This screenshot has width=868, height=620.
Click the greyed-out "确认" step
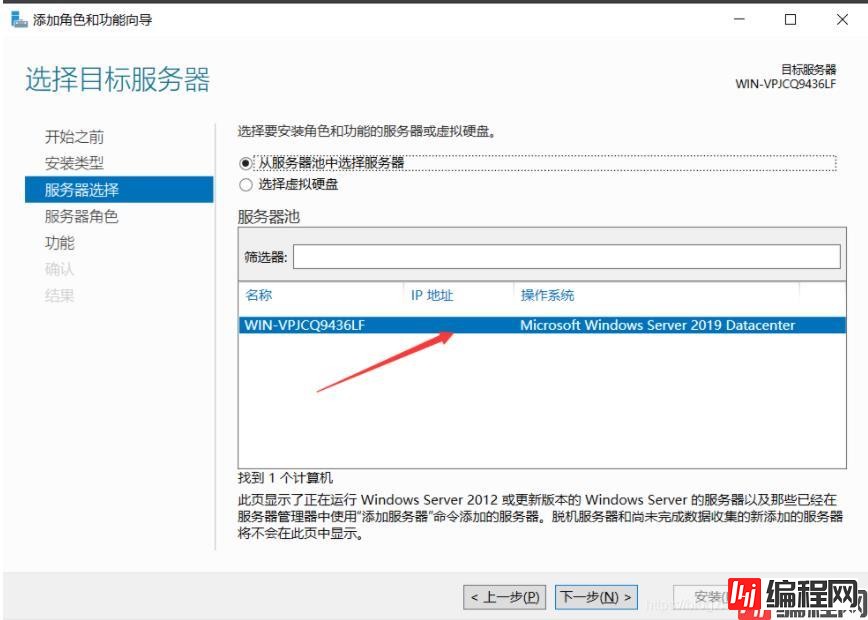click(x=60, y=269)
